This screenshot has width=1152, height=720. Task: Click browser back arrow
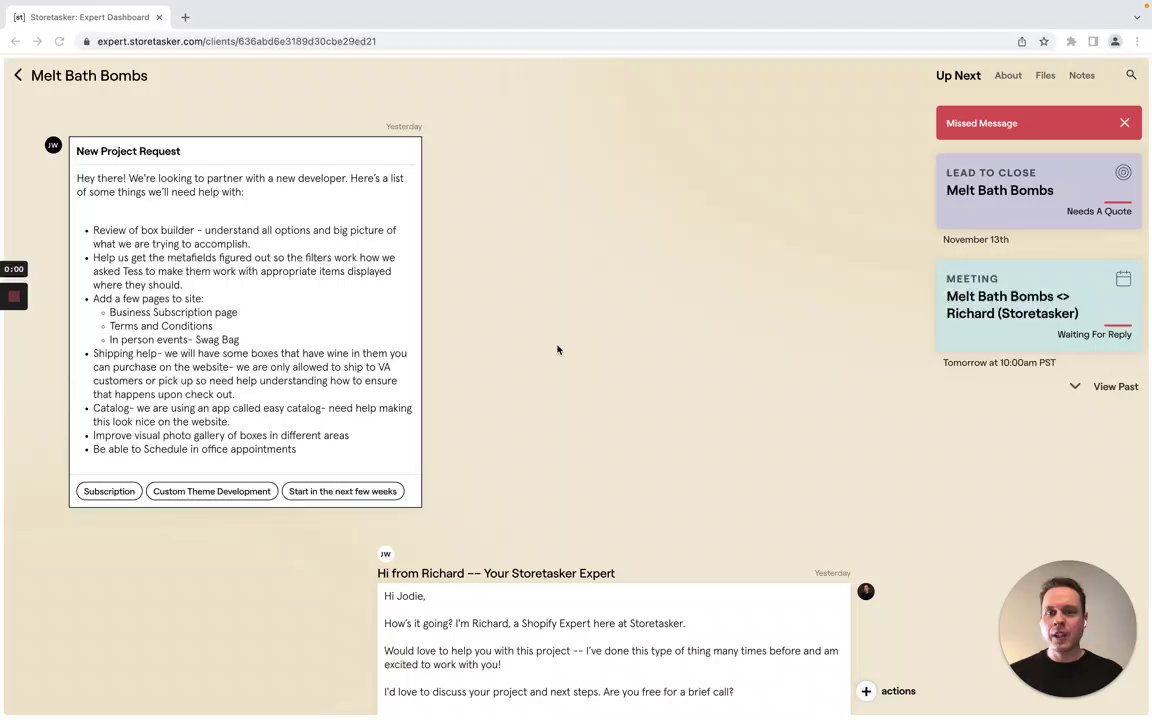pyautogui.click(x=15, y=41)
